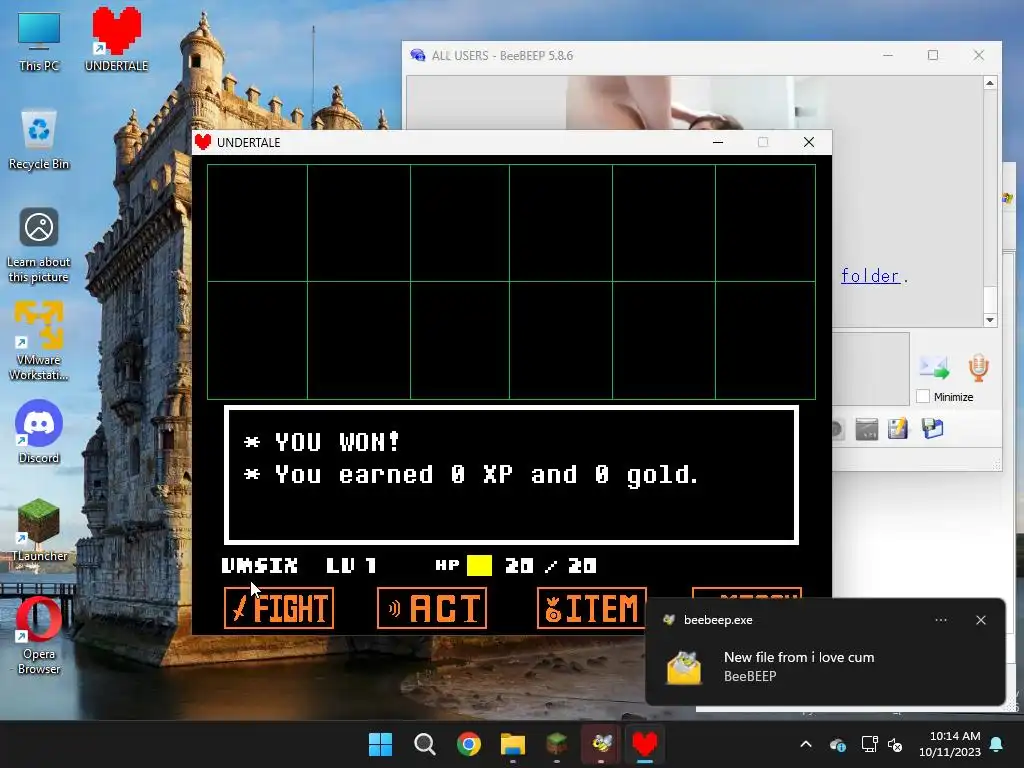Select the Recycle Bin desktop icon

pyautogui.click(x=39, y=140)
